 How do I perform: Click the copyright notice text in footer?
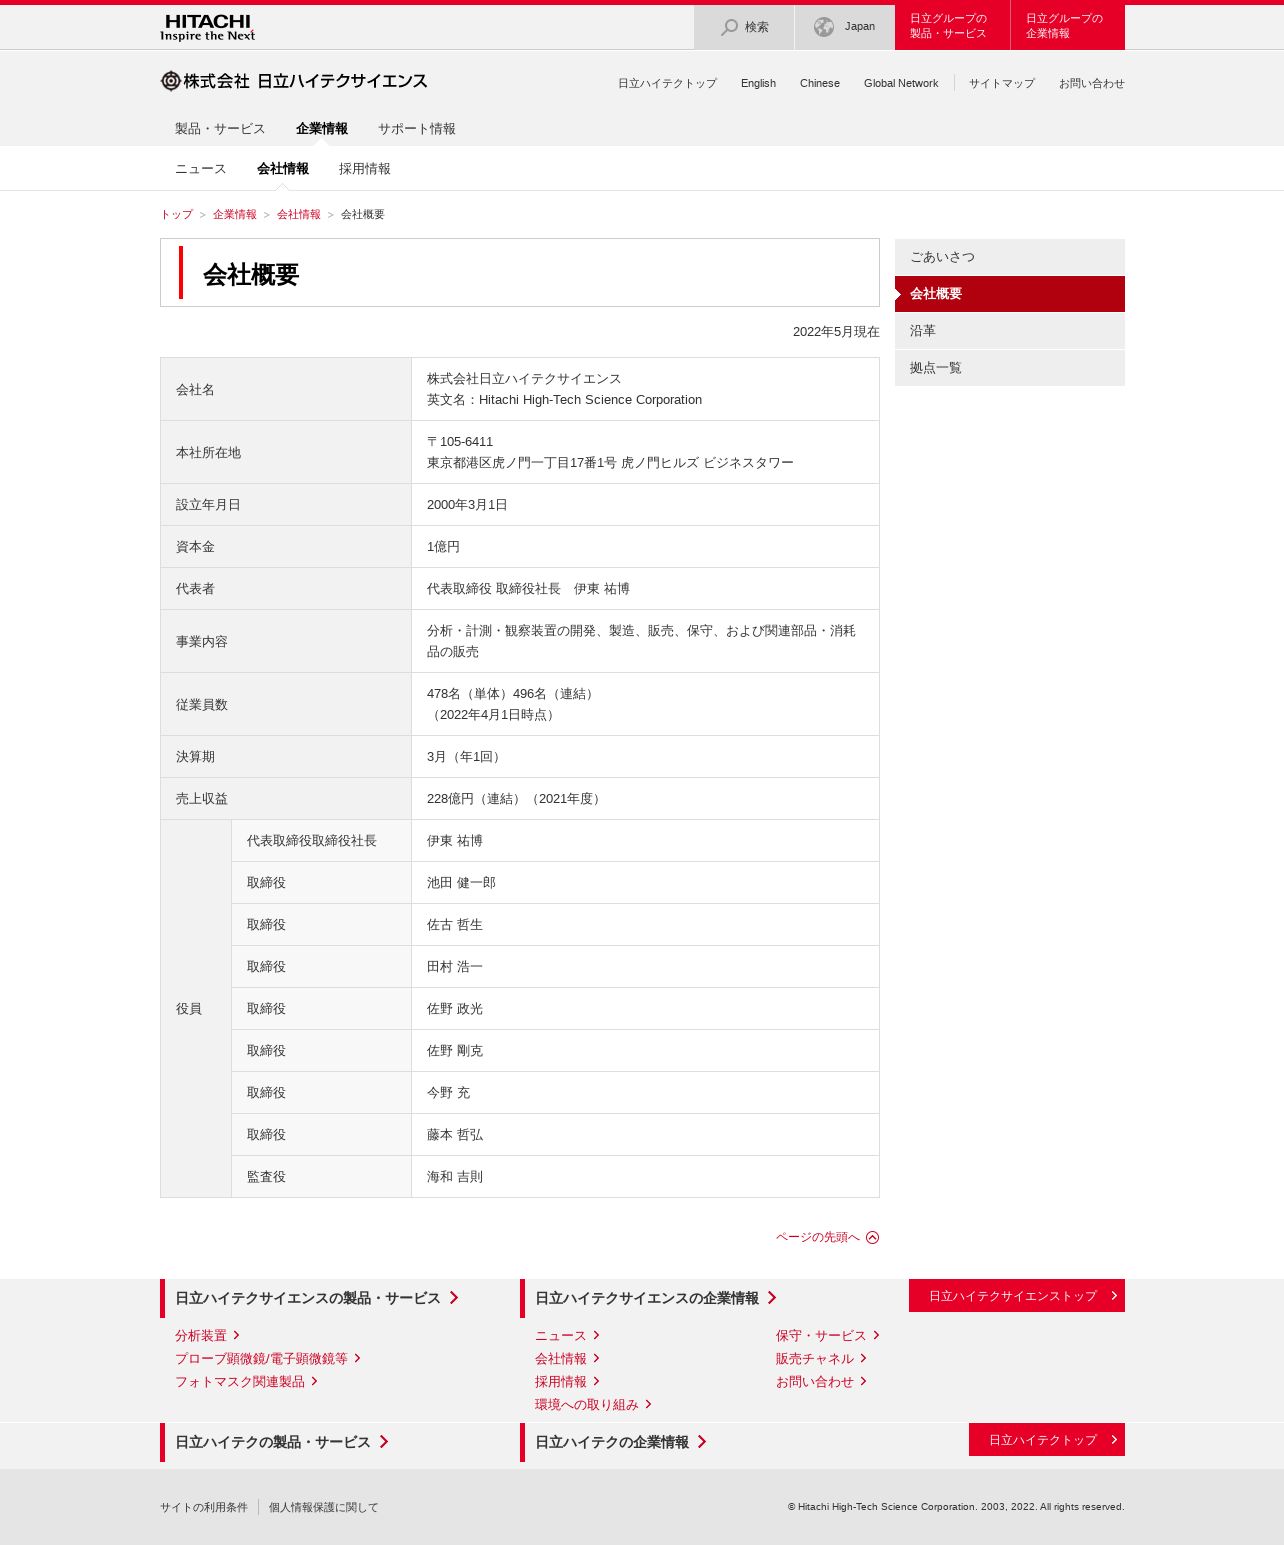coord(956,1507)
